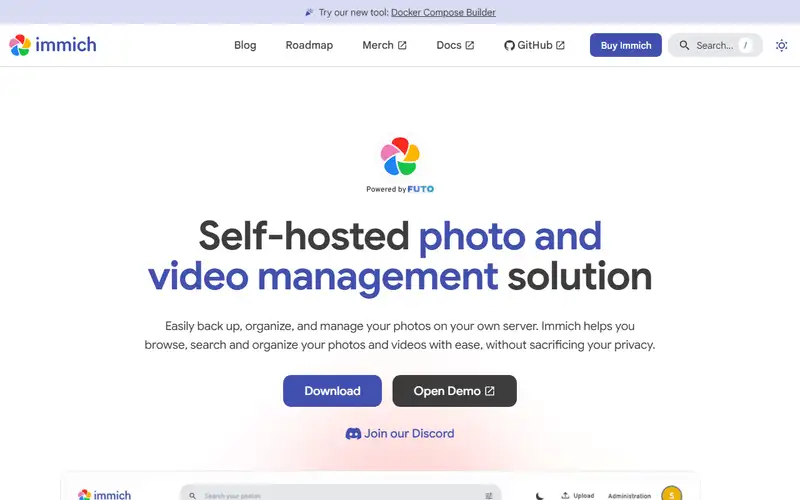Click the 'Easily back up, organize' description paragraph
The height and width of the screenshot is (500, 800).
[x=400, y=335]
